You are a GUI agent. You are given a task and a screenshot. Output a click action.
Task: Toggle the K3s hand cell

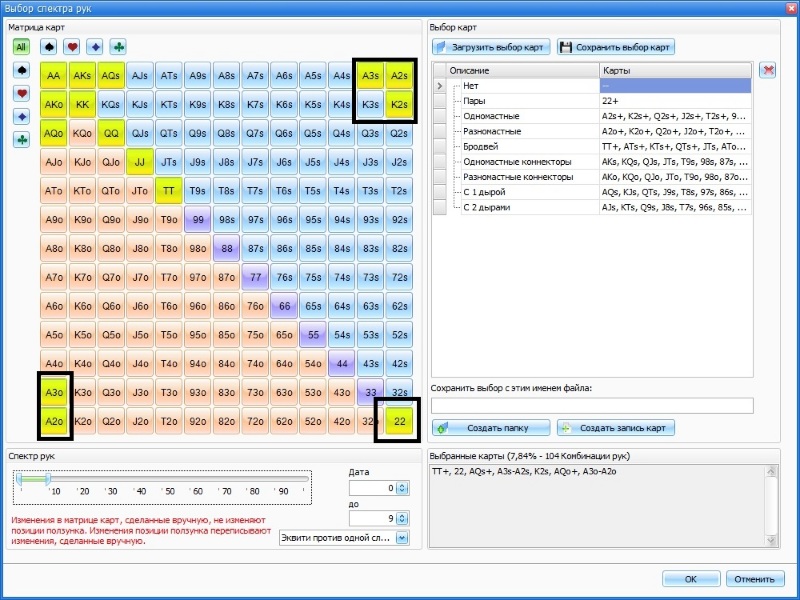(x=370, y=105)
